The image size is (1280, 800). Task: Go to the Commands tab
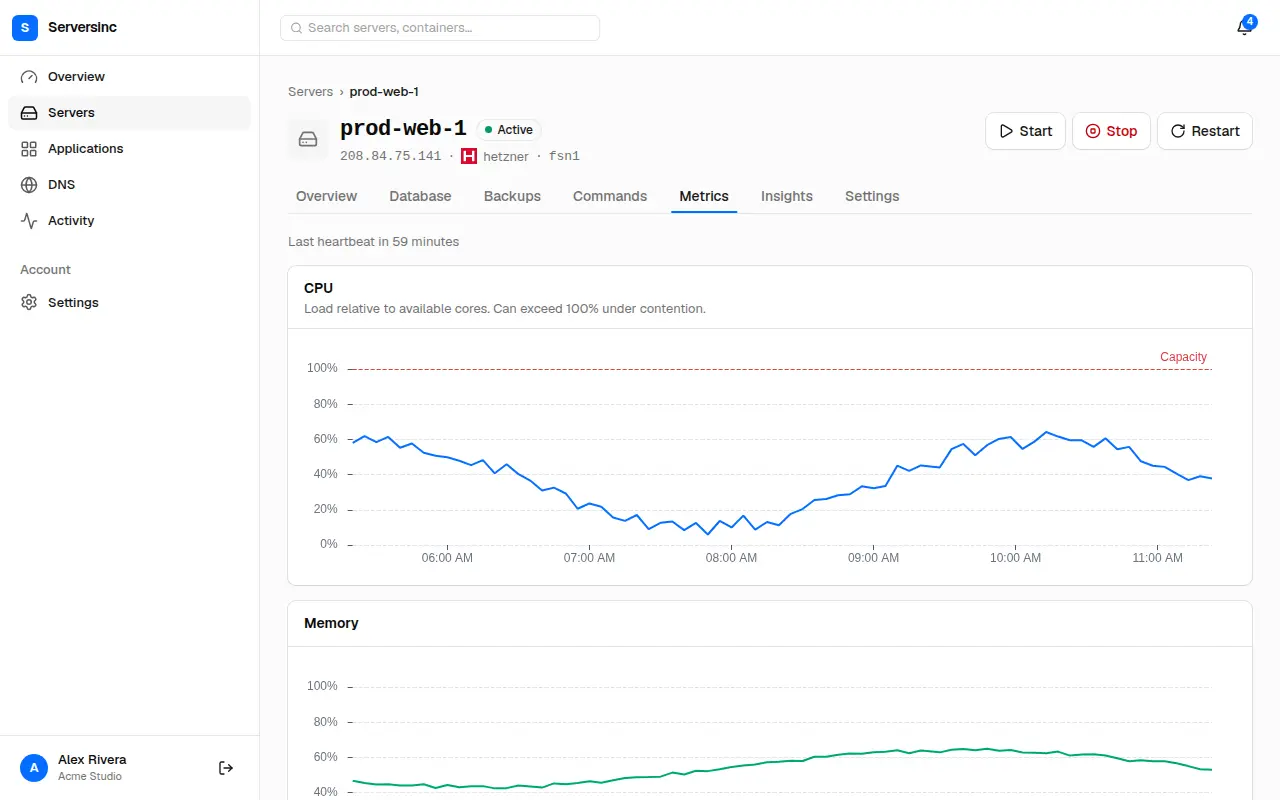610,196
